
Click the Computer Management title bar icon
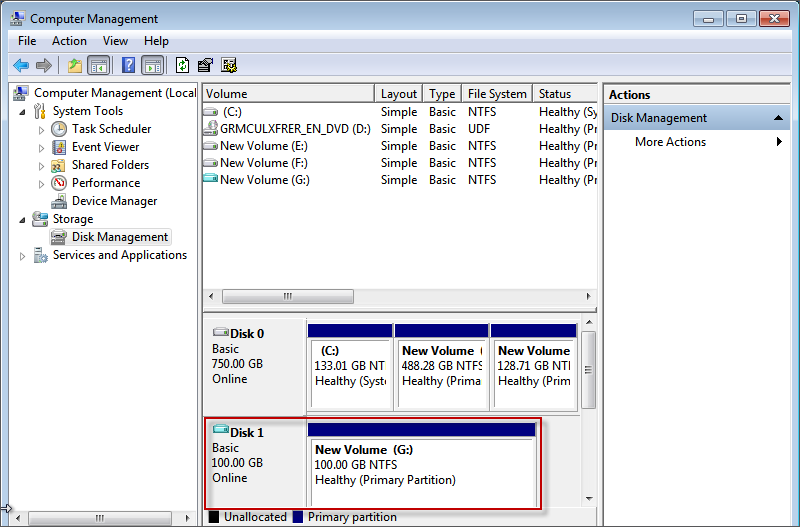[17, 18]
